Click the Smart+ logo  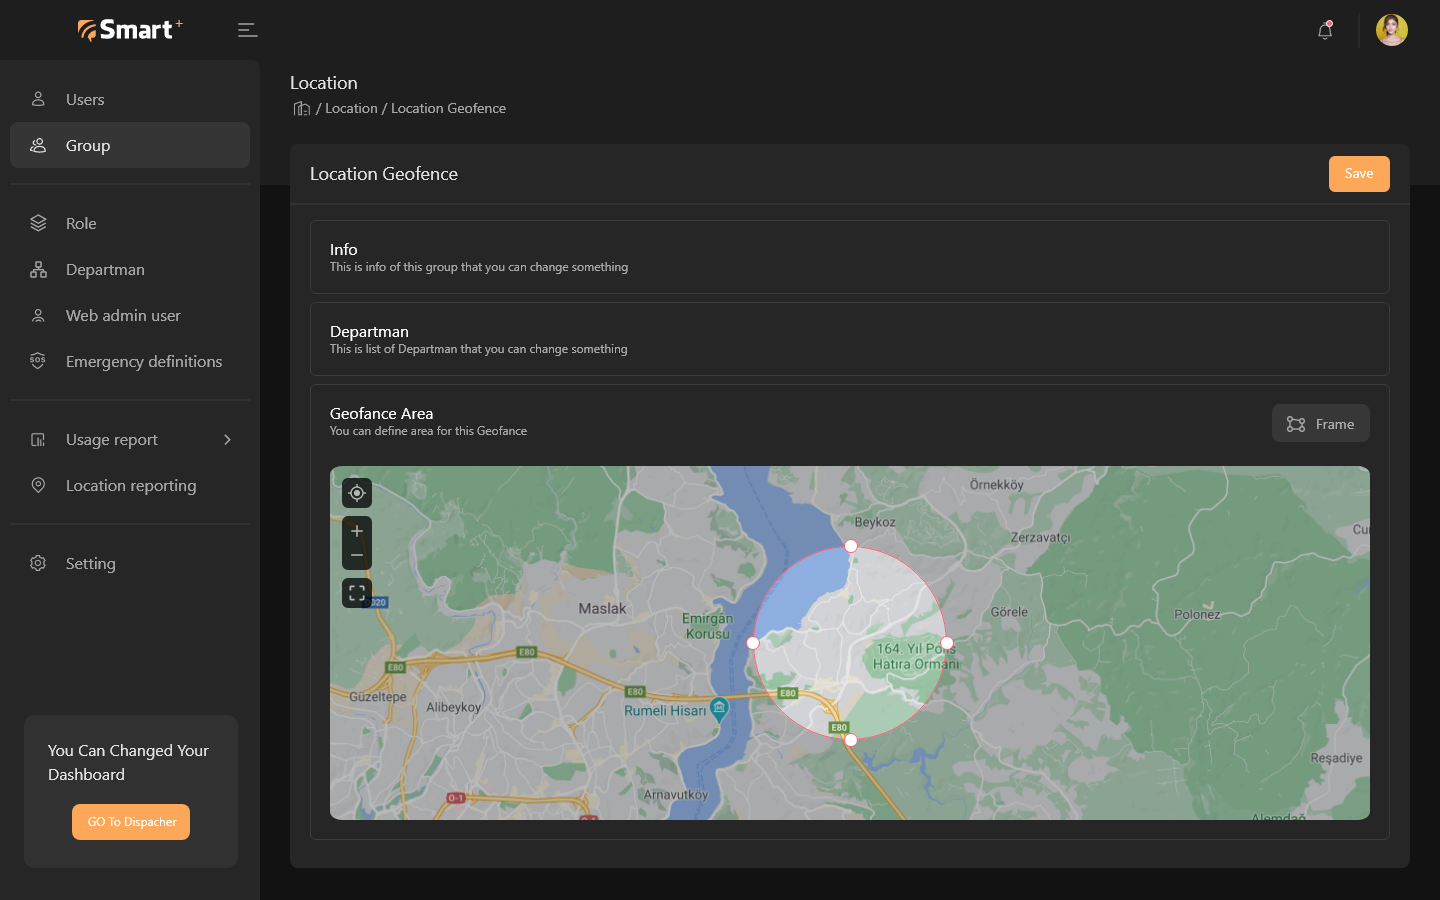coord(130,30)
